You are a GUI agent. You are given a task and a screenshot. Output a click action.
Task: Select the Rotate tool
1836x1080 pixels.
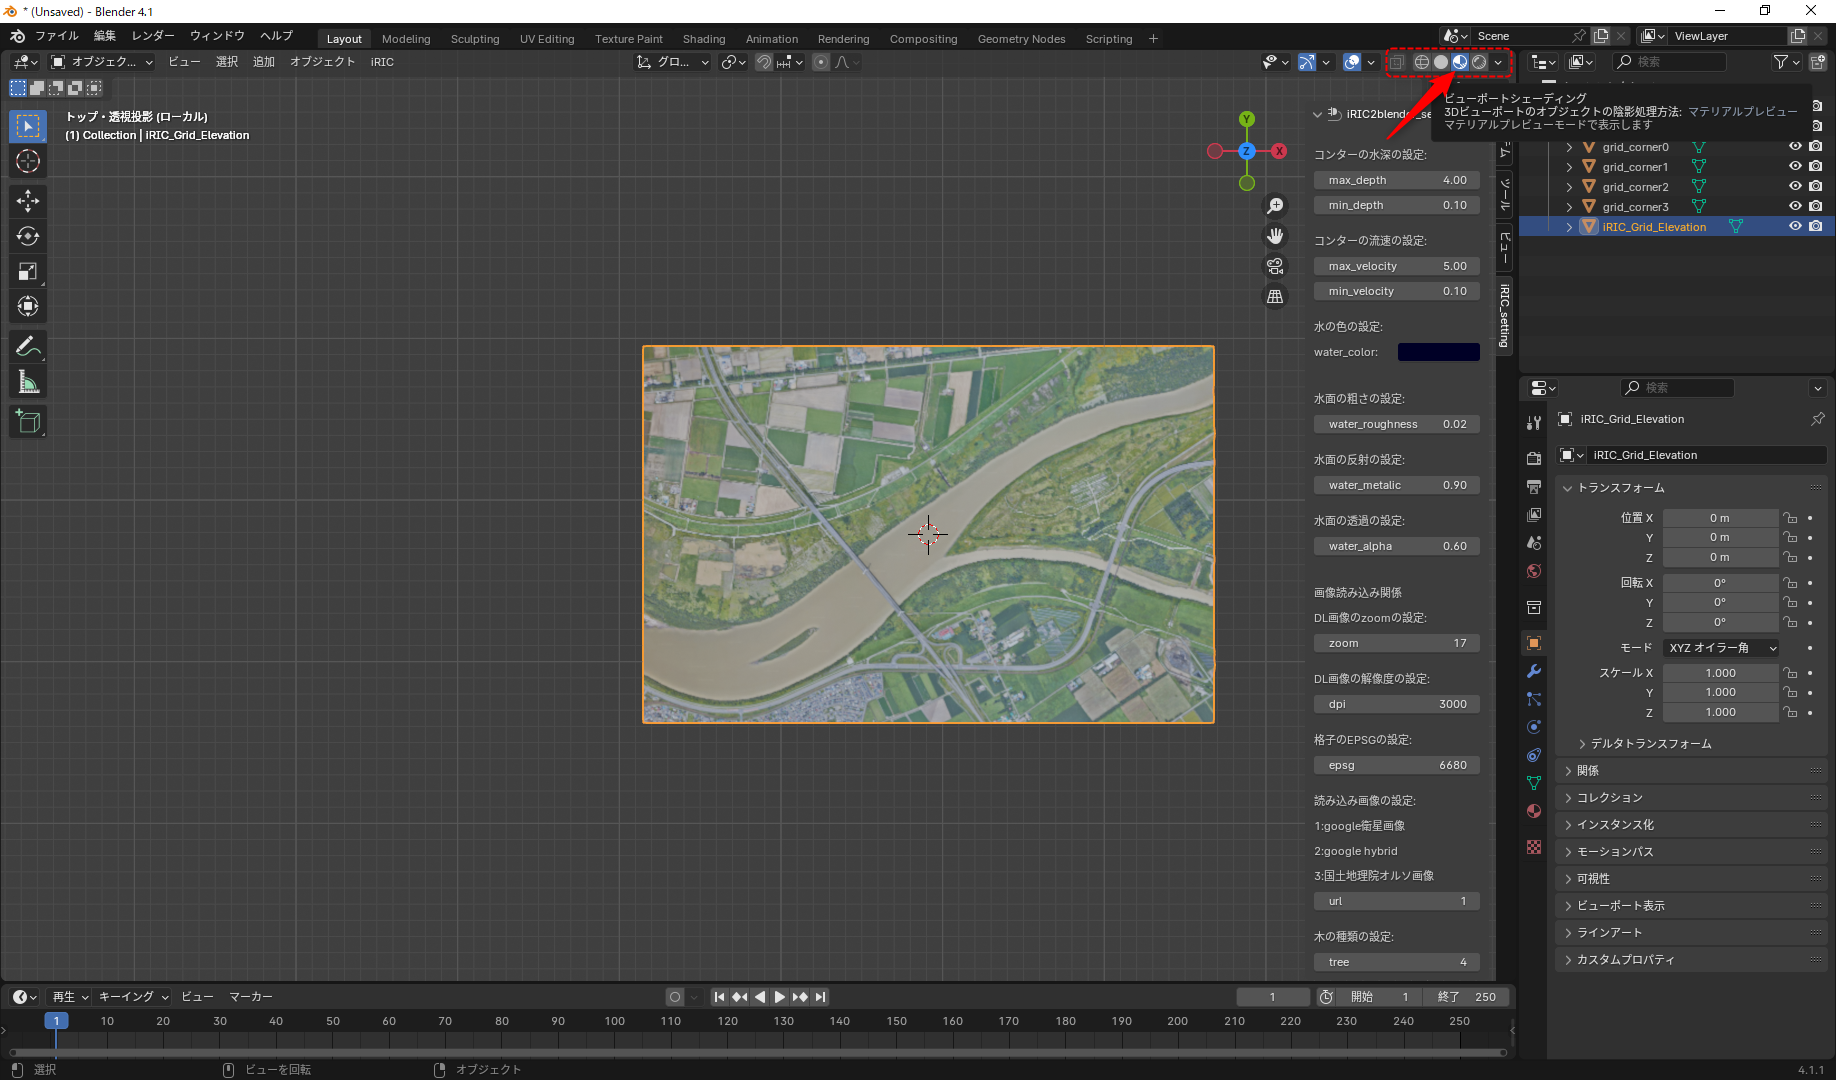click(x=28, y=236)
